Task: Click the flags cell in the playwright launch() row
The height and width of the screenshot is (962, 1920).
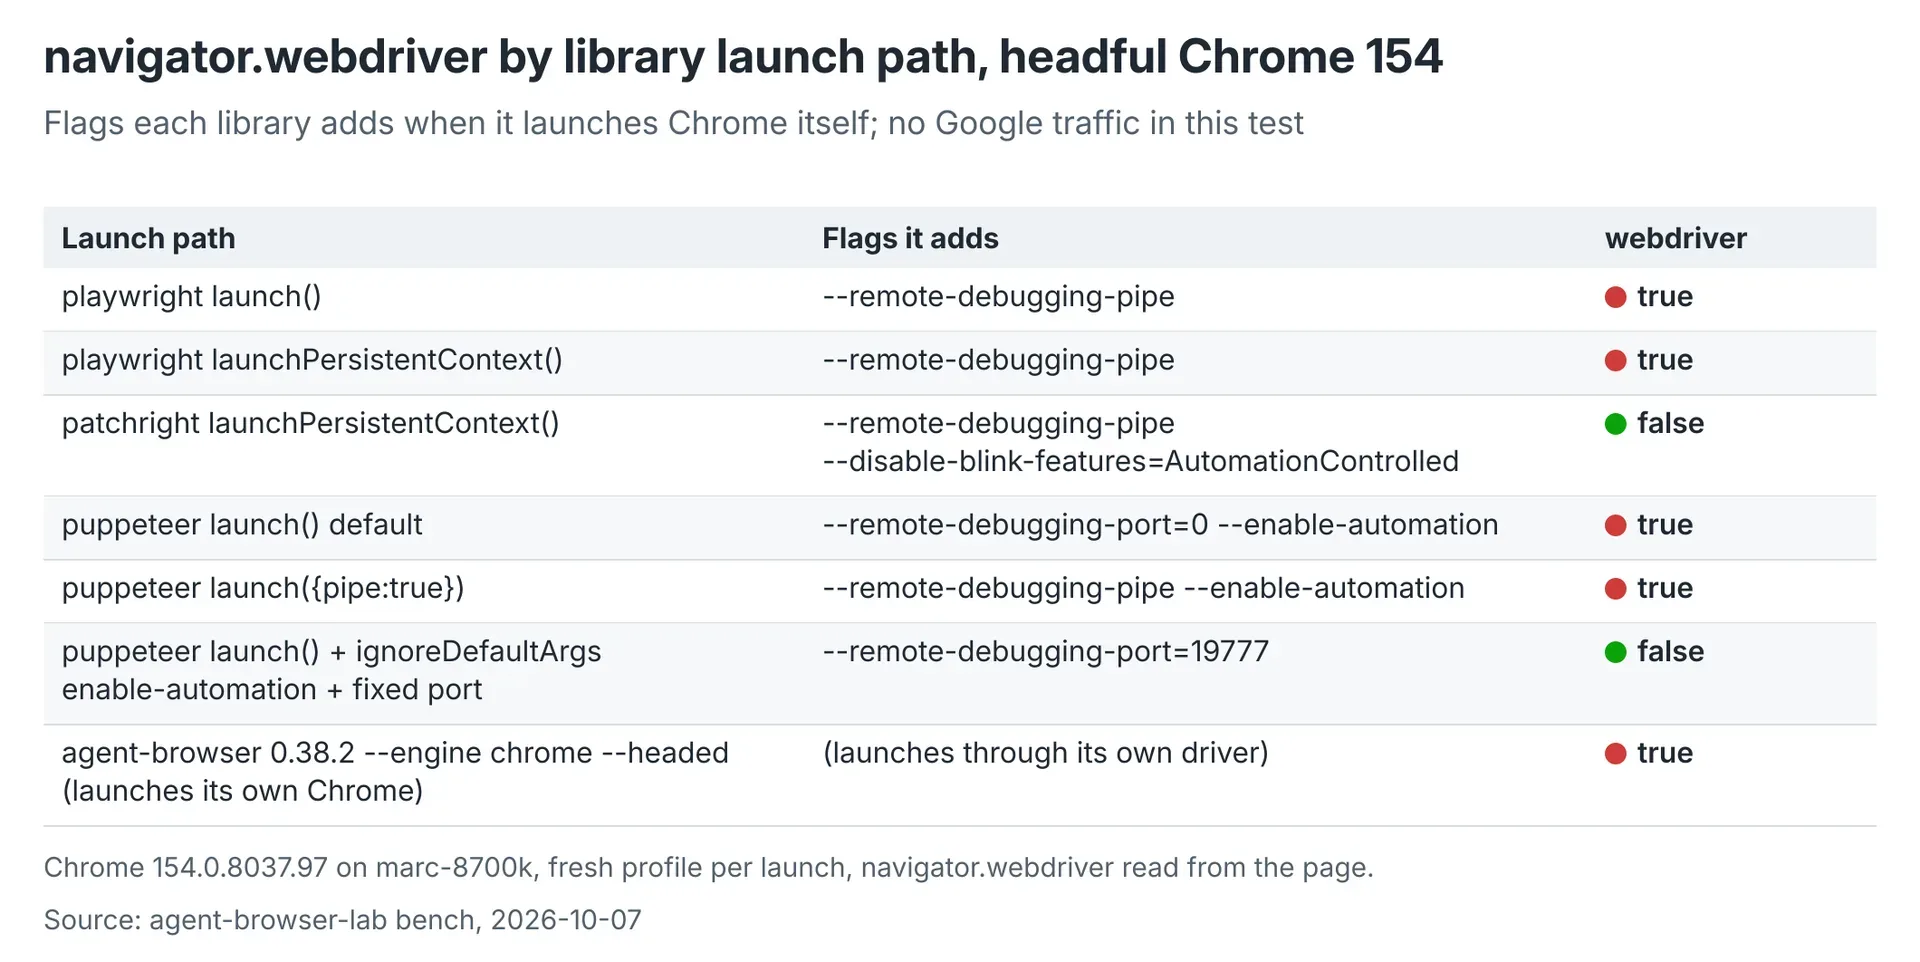Action: pyautogui.click(x=998, y=297)
